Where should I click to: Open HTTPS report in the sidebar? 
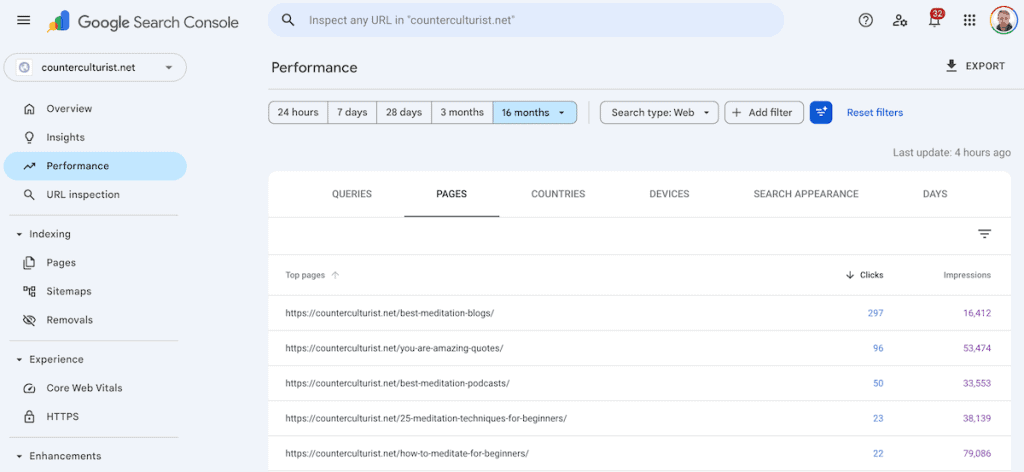point(95,417)
